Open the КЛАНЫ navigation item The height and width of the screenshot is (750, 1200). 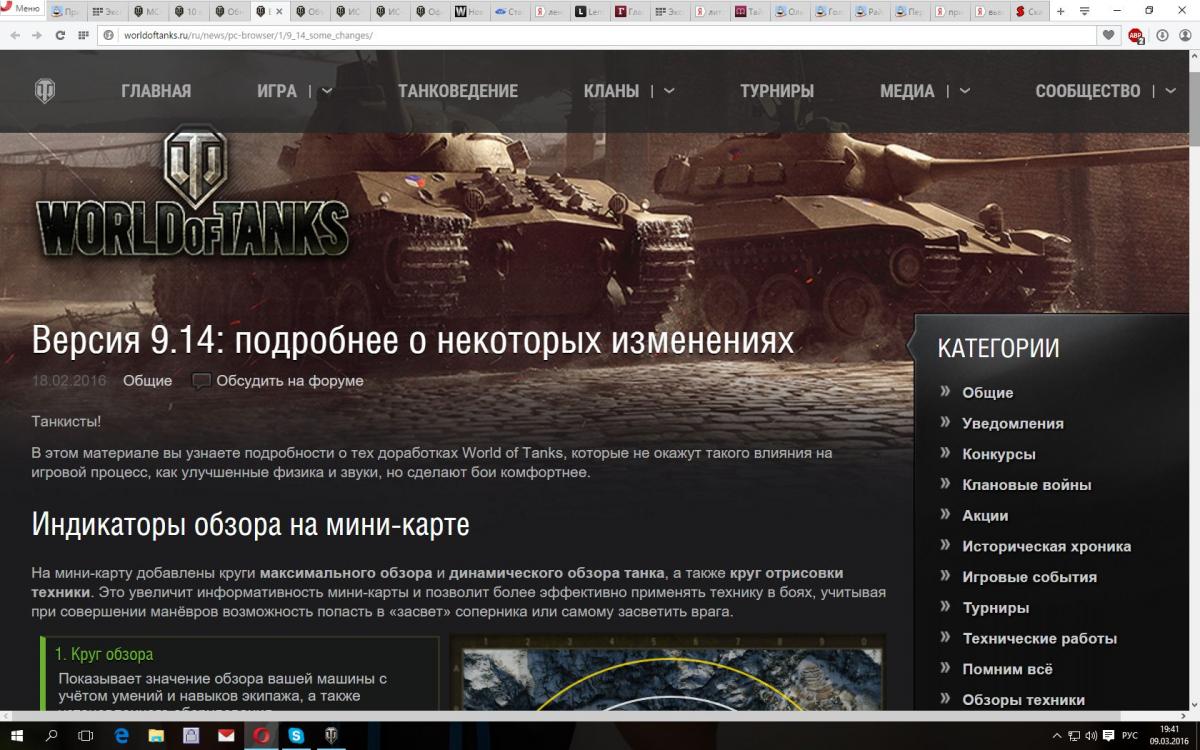click(x=611, y=91)
